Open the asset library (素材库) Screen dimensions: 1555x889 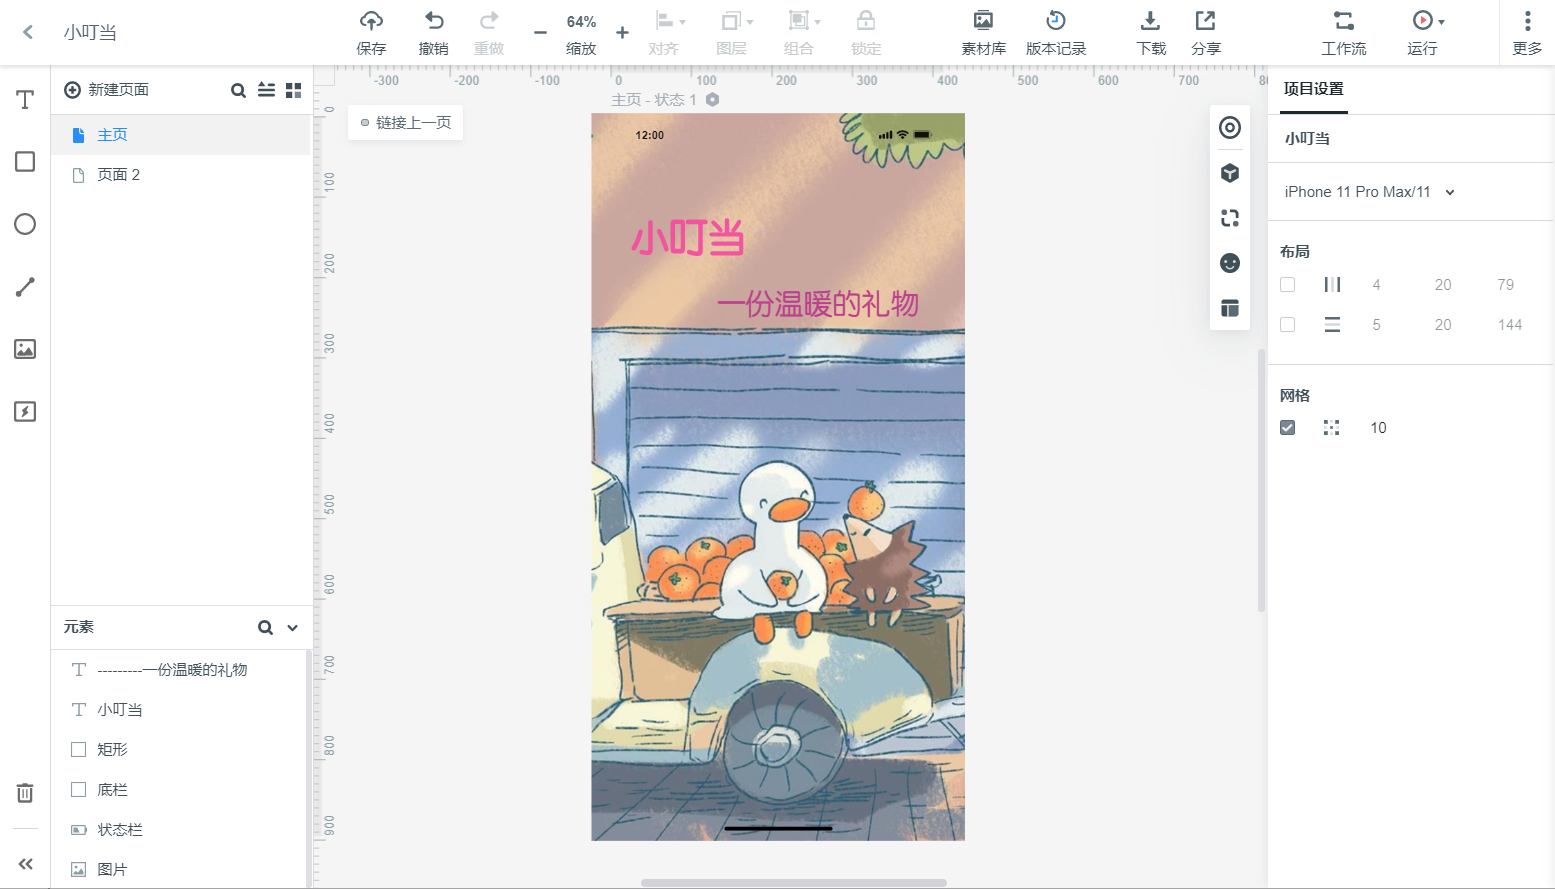[984, 32]
